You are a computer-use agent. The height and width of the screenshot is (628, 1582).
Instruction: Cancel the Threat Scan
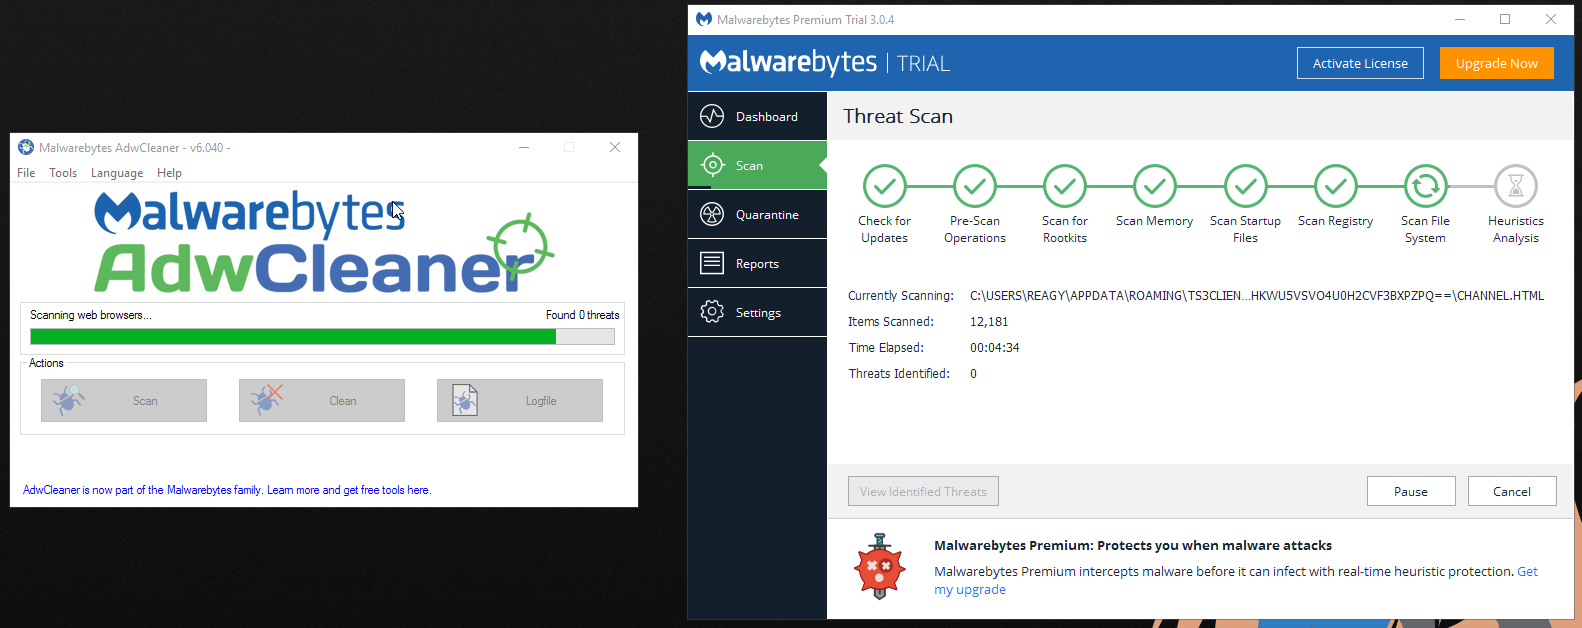1512,491
